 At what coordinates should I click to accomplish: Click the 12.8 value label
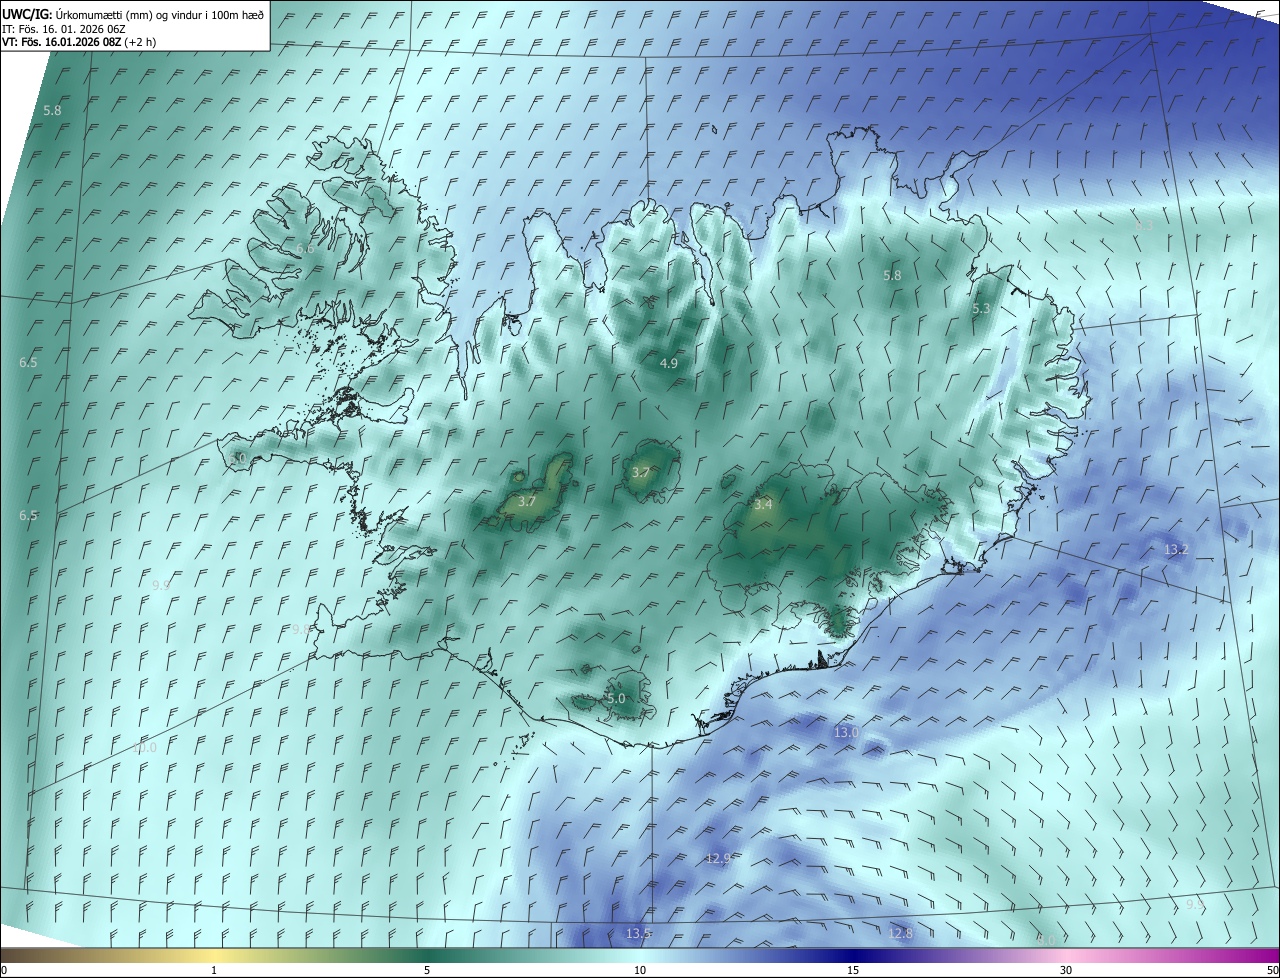point(900,934)
